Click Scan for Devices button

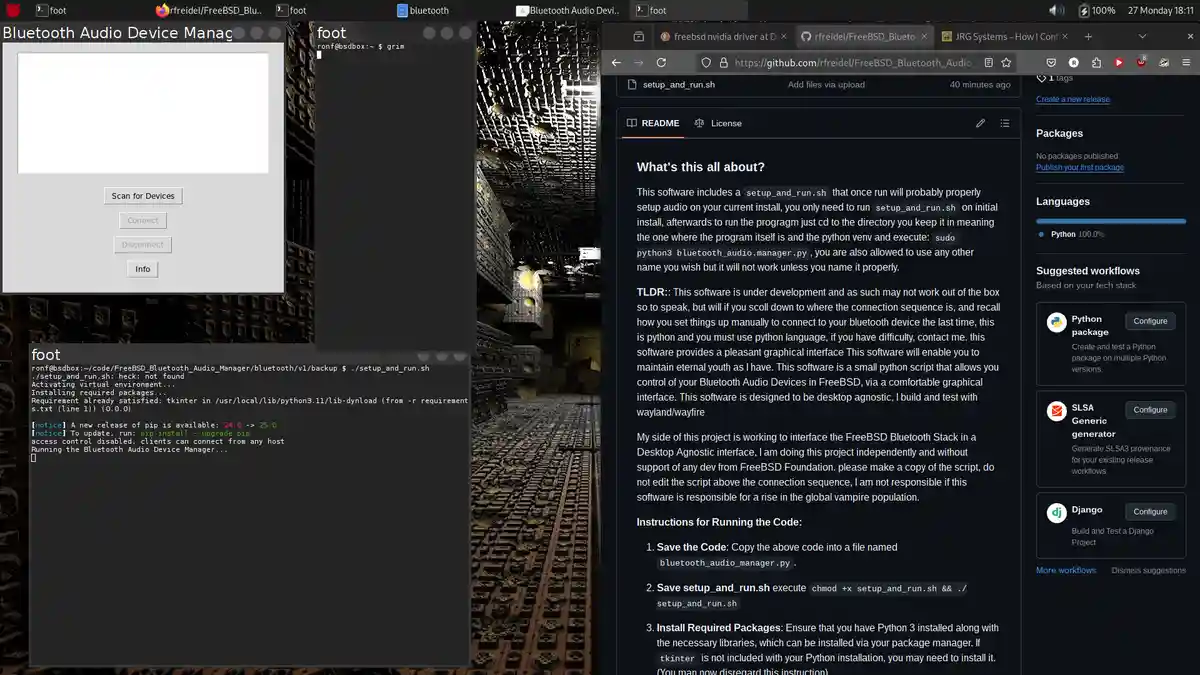(143, 196)
